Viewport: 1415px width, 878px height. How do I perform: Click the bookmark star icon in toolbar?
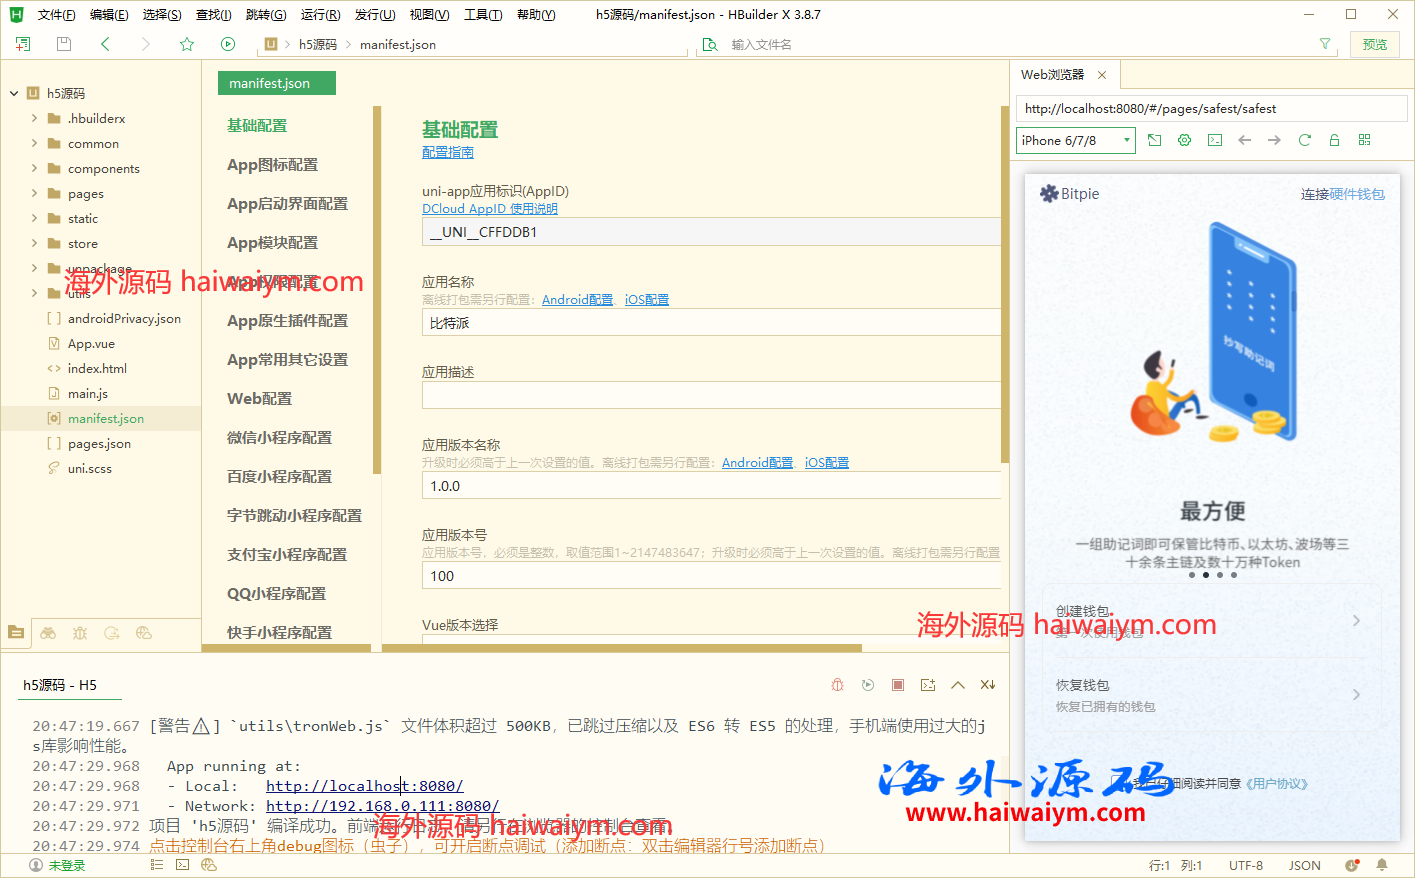coord(187,44)
